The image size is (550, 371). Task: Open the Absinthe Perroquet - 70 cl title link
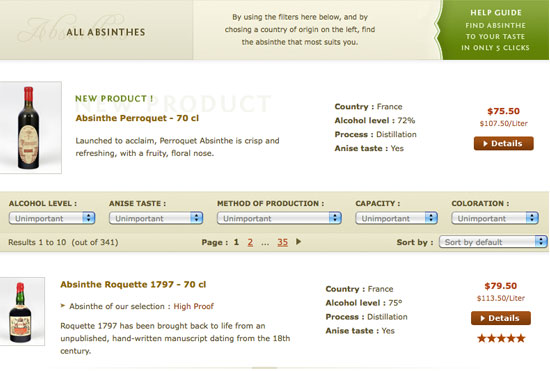tap(137, 118)
